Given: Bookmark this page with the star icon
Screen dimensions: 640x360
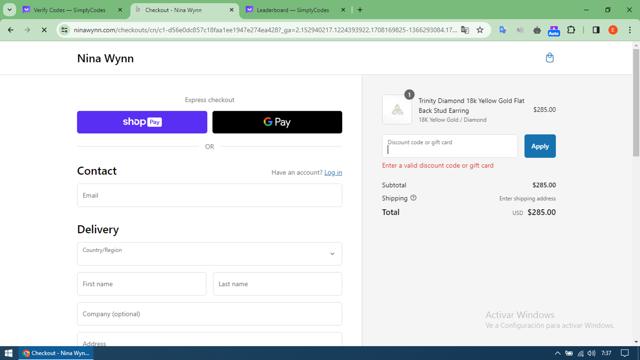Looking at the screenshot, I should coord(480,30).
